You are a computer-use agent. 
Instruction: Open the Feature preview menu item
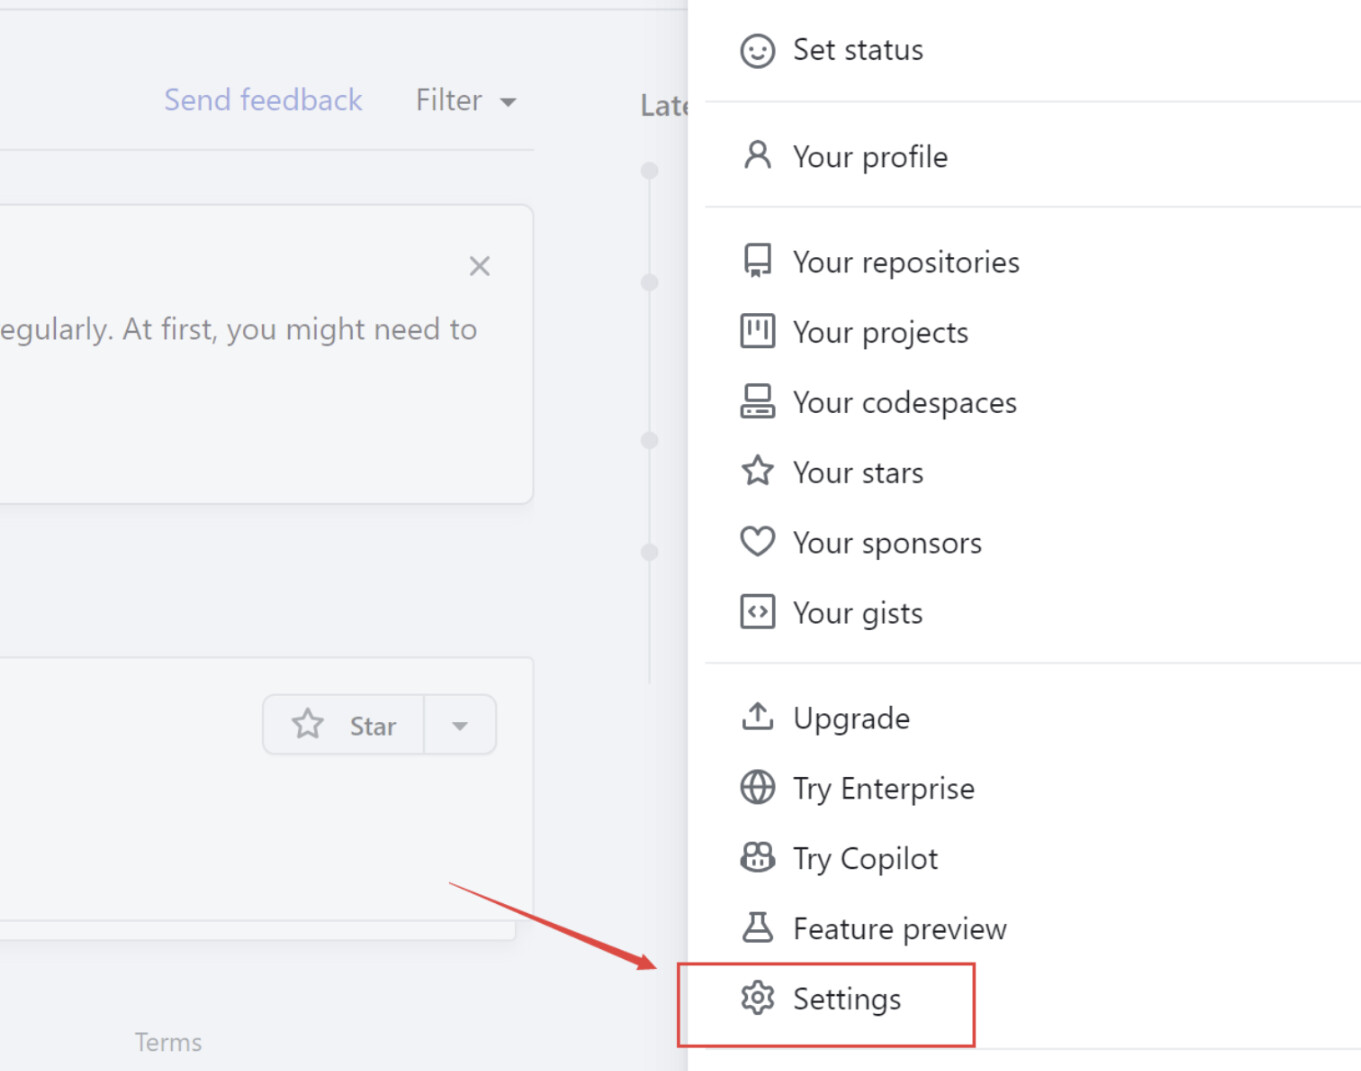pyautogui.click(x=899, y=928)
